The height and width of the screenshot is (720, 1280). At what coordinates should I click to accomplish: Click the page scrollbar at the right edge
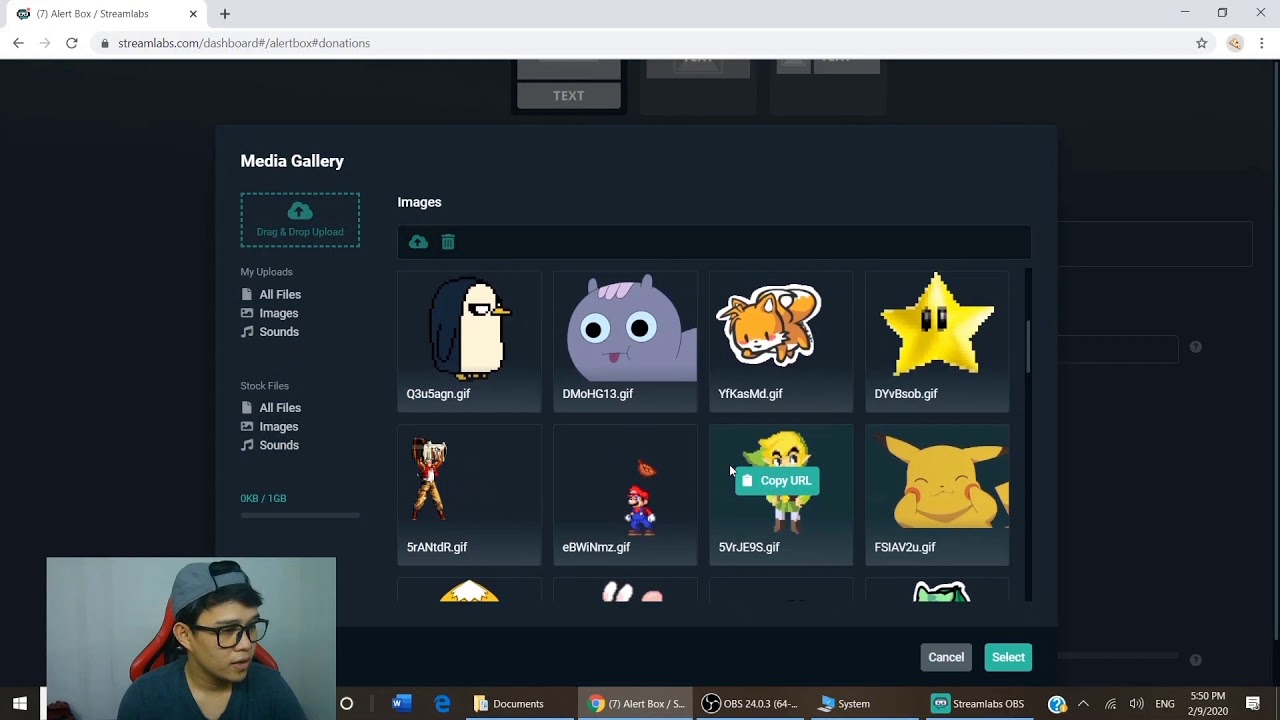pyautogui.click(x=1276, y=350)
